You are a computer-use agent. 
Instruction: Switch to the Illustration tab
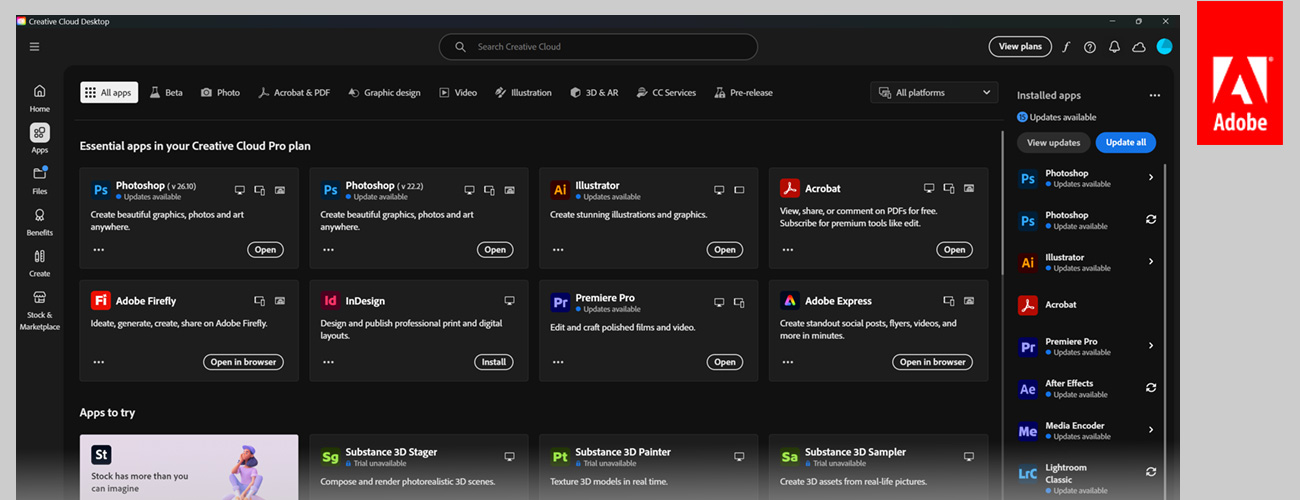click(x=523, y=92)
